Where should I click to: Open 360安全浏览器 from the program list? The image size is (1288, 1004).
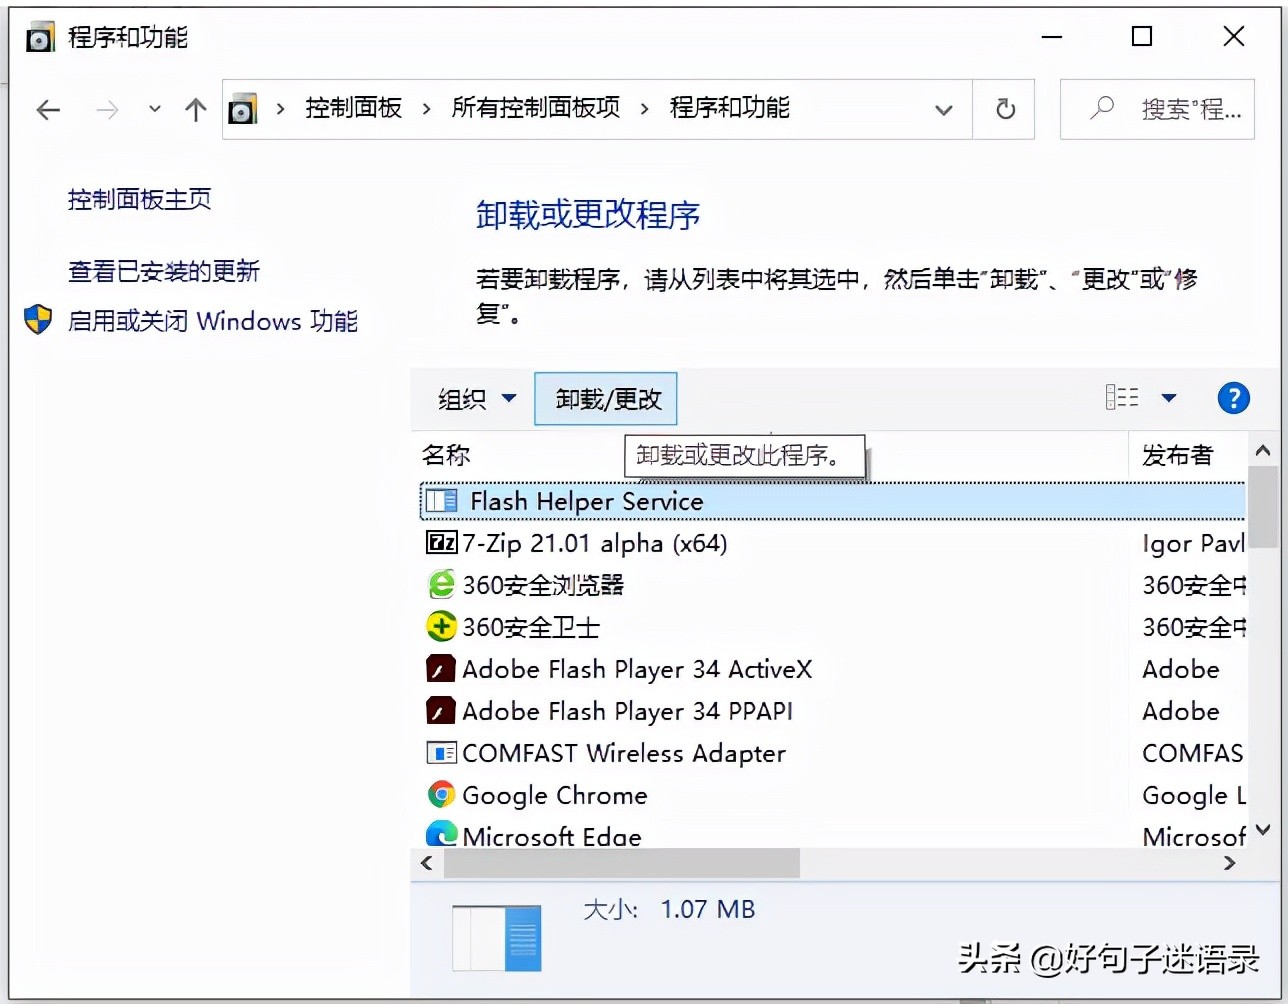point(441,585)
